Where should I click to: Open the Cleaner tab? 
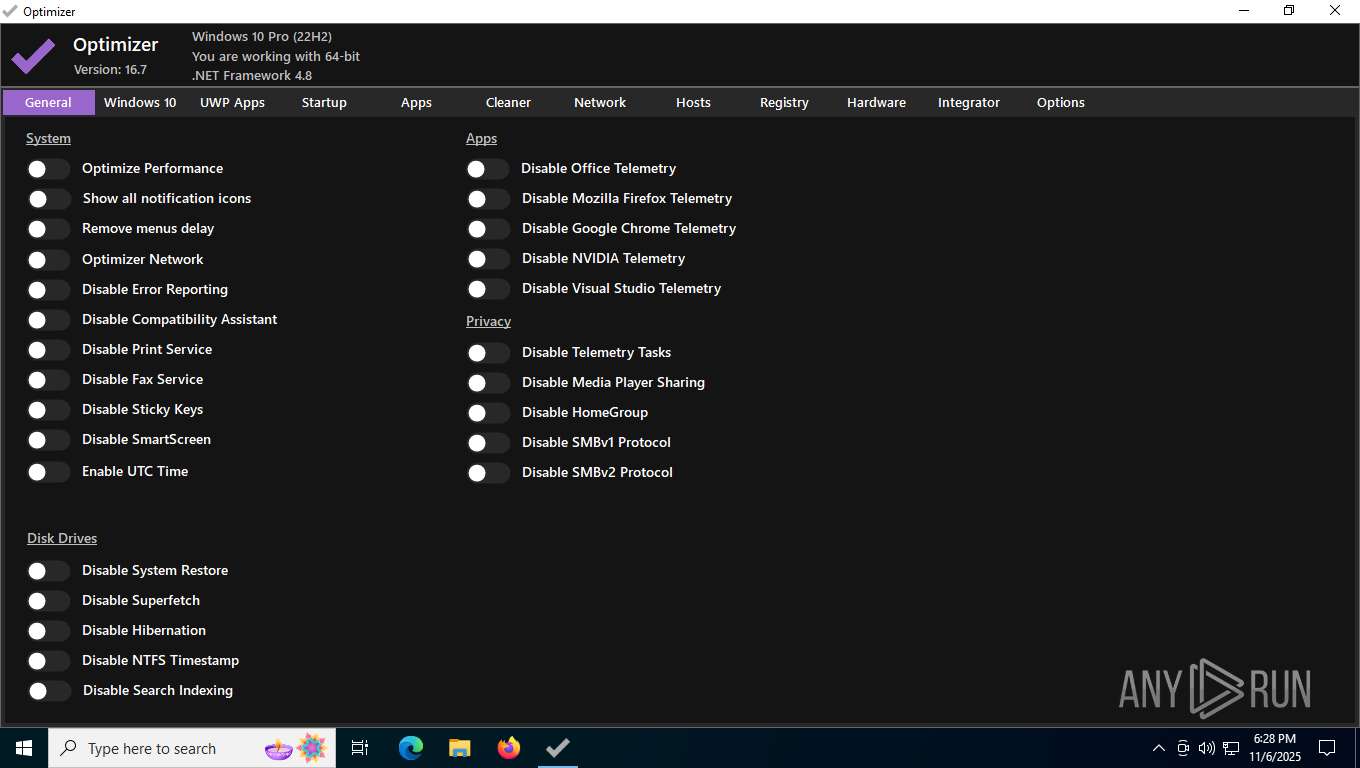[508, 102]
